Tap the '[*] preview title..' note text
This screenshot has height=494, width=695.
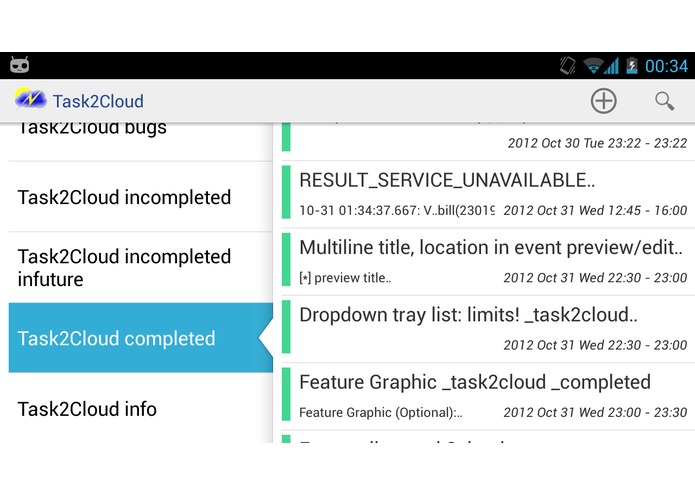pos(345,278)
